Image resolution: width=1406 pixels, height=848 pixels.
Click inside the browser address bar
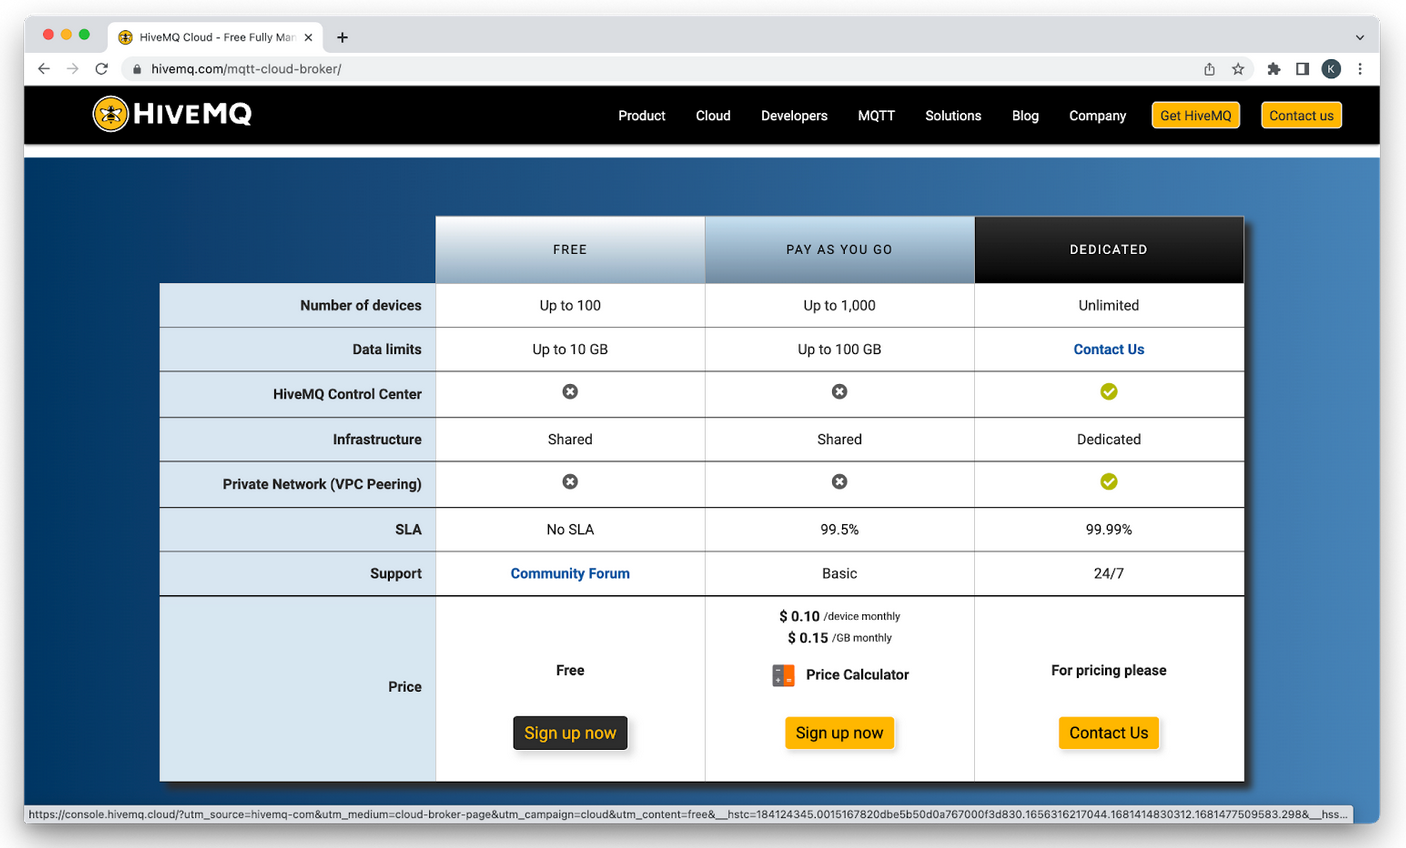[x=400, y=68]
